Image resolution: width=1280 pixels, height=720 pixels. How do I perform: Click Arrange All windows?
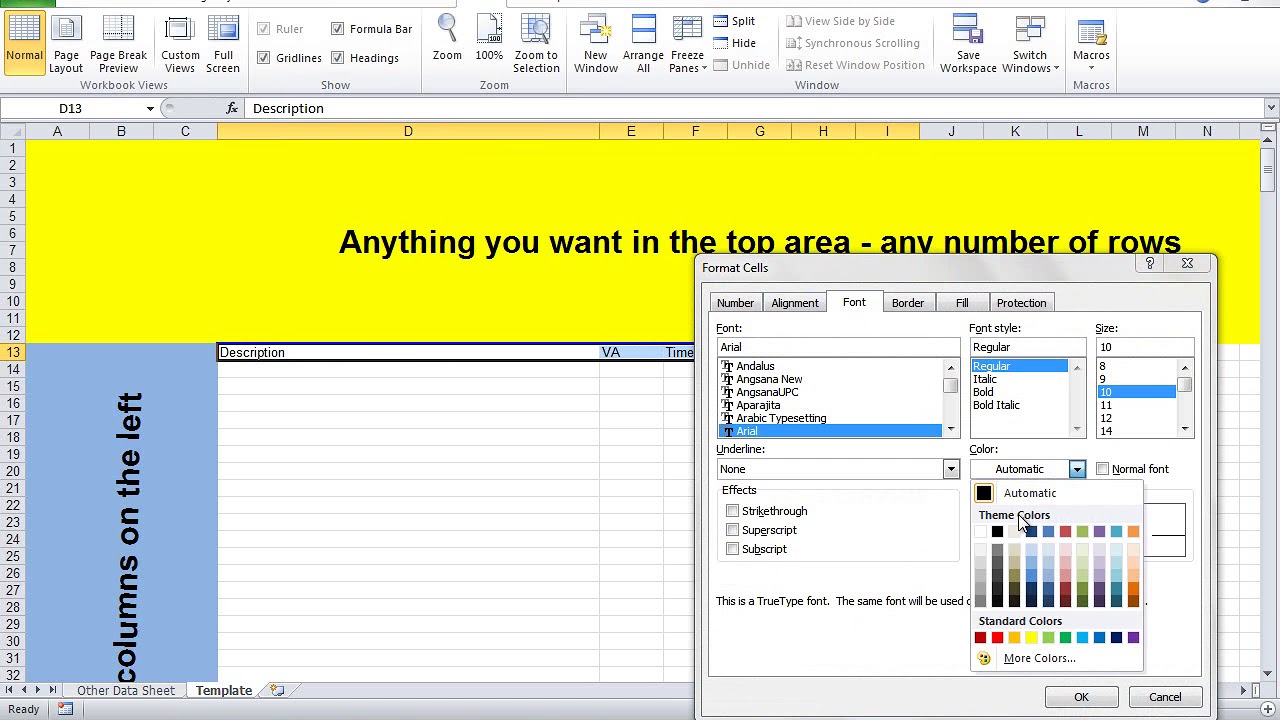click(643, 43)
